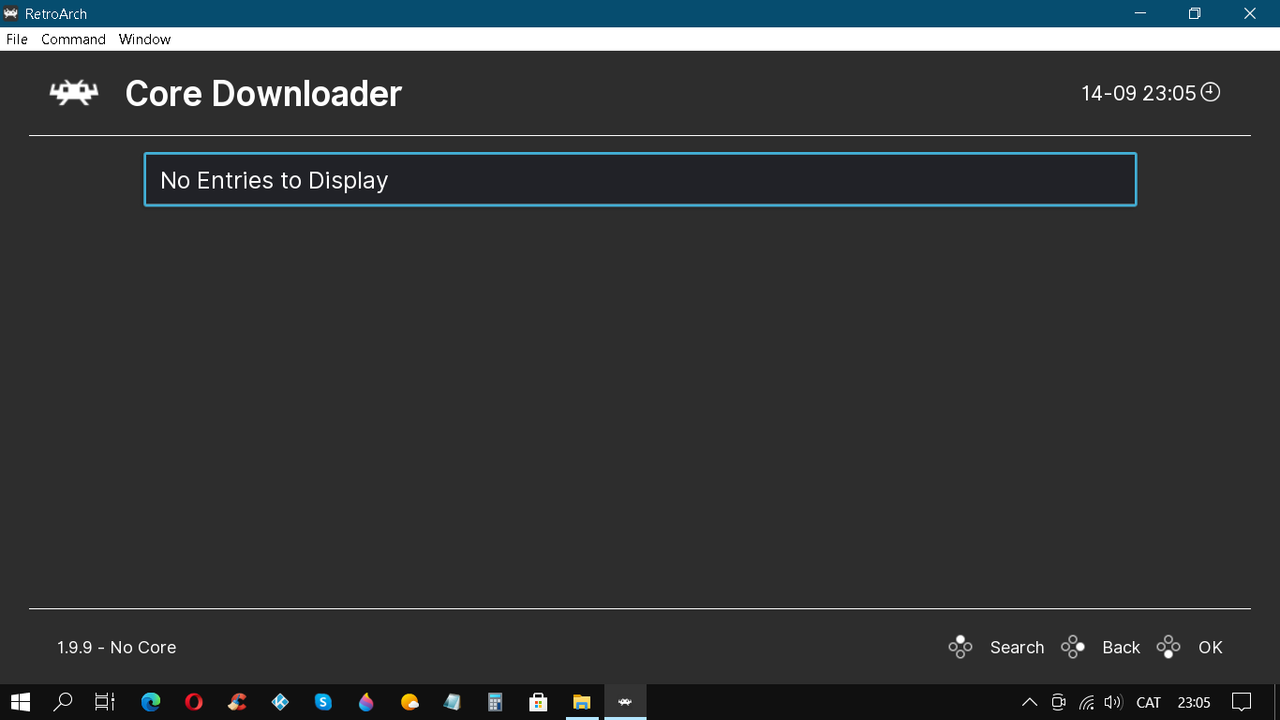Restore down the RetroArch window
The image size is (1280, 720).
1195,14
